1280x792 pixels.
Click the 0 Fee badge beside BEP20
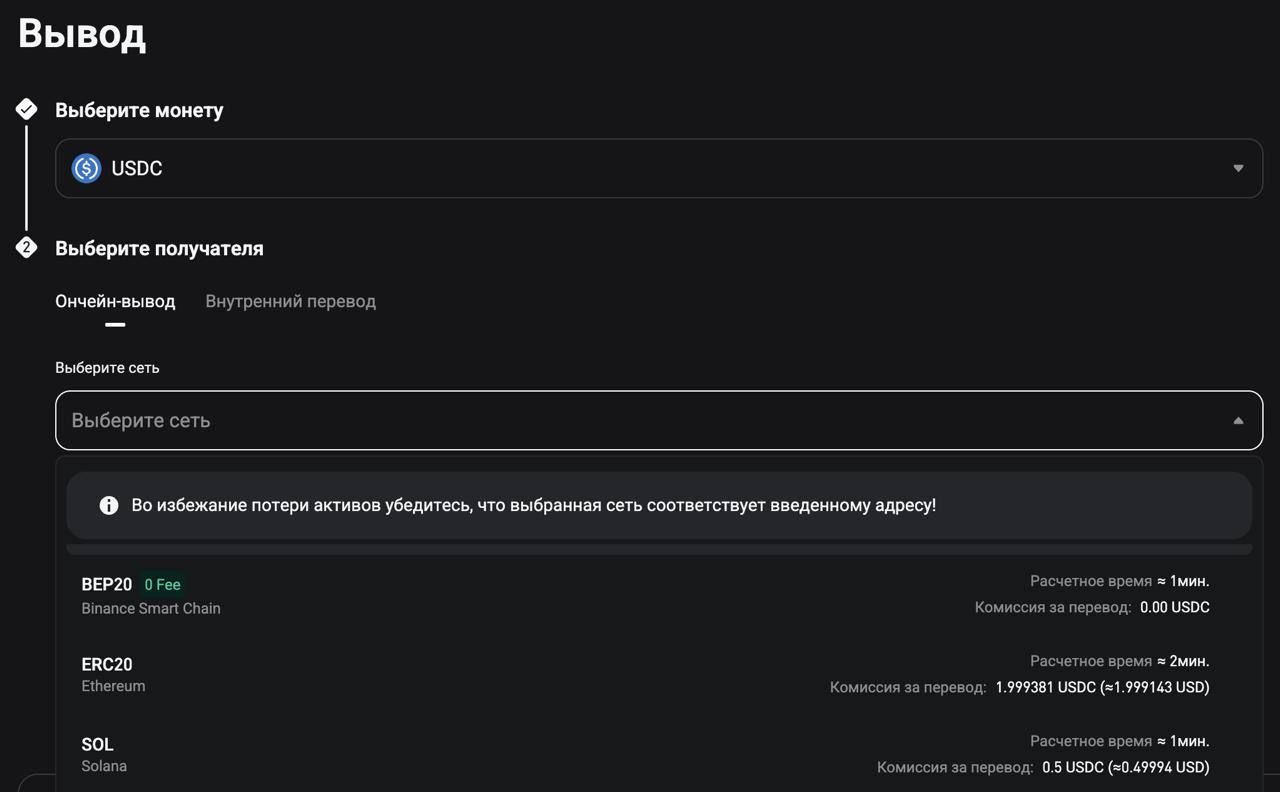162,584
